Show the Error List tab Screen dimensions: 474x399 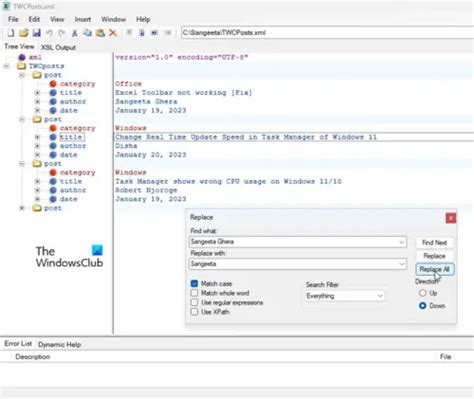18,344
